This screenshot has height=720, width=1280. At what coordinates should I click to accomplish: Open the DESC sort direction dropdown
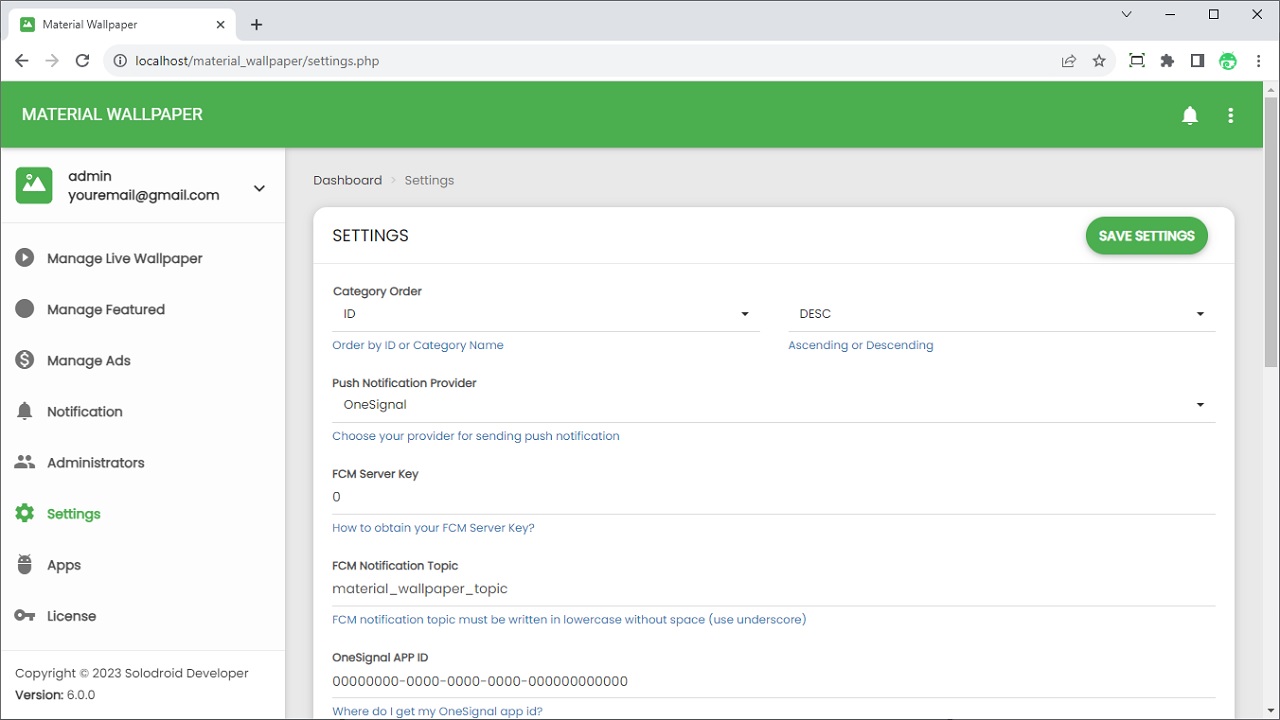coord(1001,314)
